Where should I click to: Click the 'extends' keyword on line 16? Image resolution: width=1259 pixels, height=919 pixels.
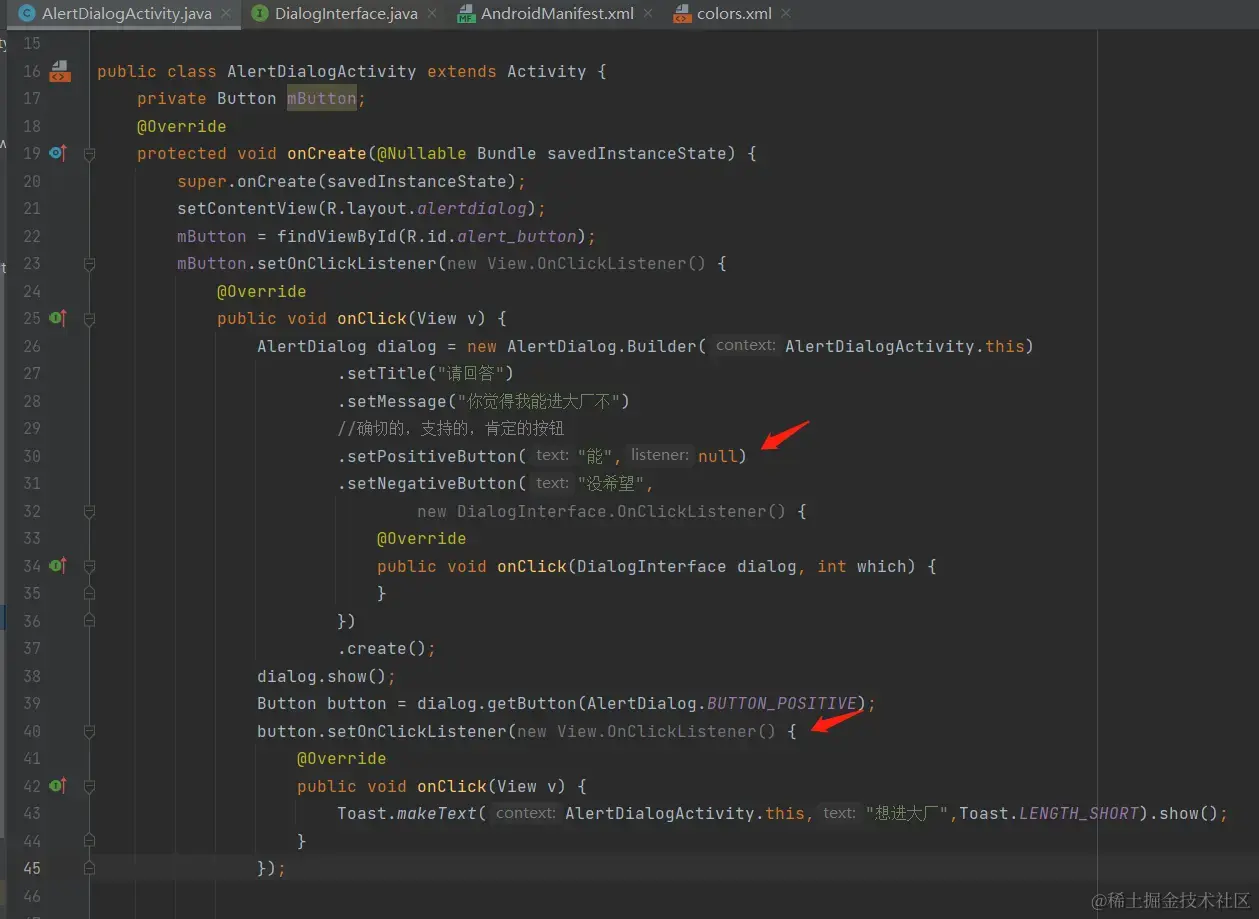tap(461, 71)
